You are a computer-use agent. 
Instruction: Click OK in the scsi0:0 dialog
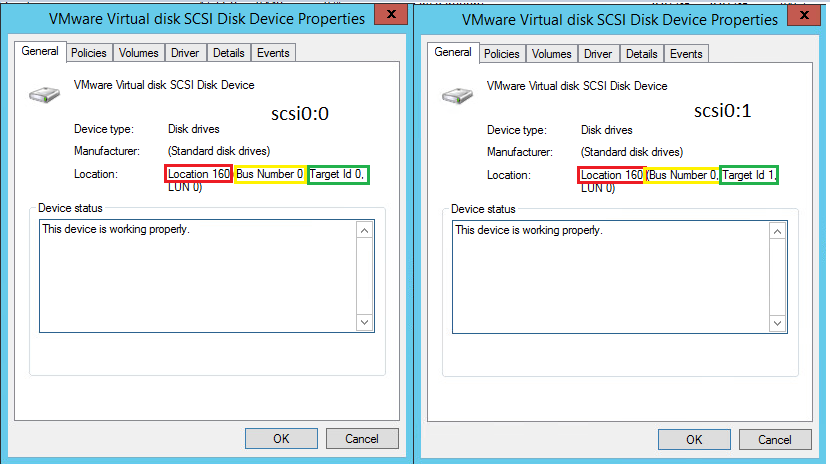point(281,438)
